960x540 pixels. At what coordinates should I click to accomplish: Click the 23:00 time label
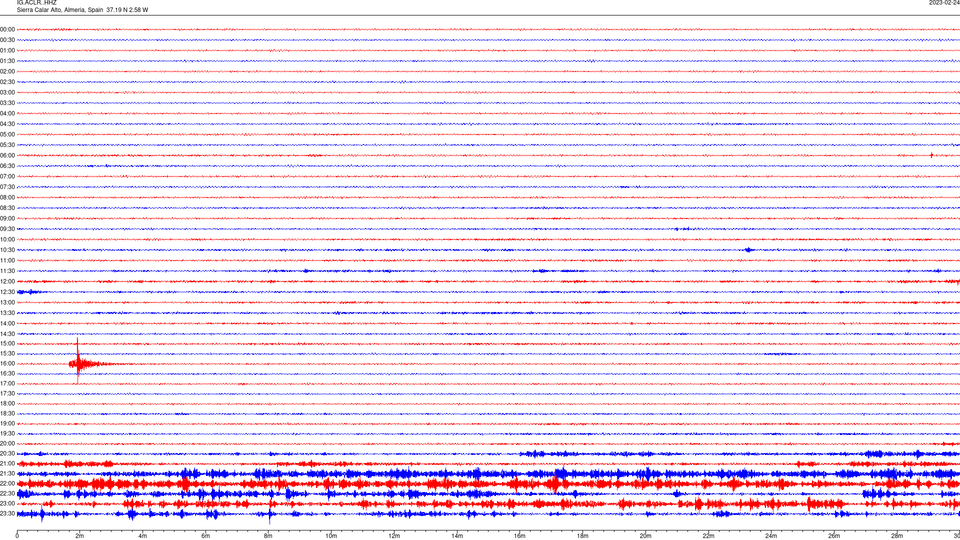click(7, 504)
